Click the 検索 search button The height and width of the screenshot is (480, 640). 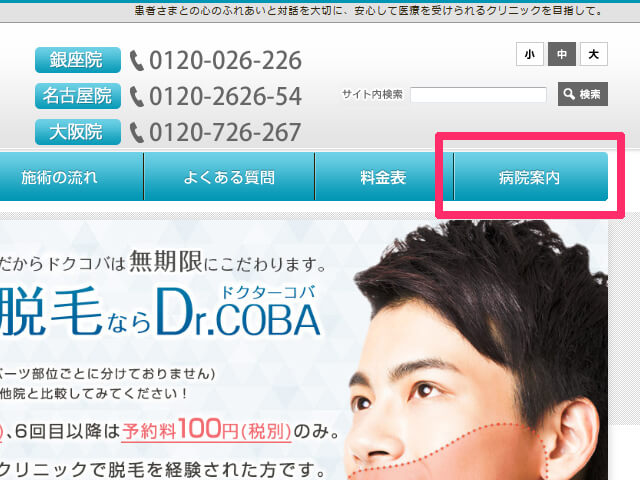tap(583, 94)
